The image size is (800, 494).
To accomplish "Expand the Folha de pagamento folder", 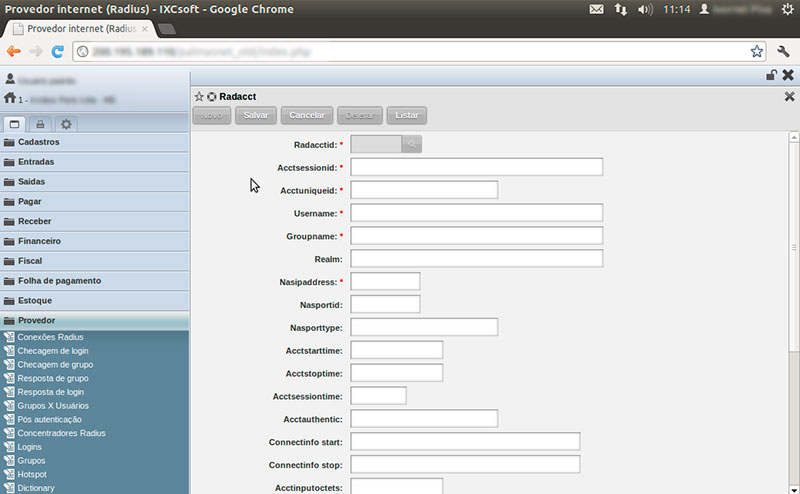I will (94, 281).
